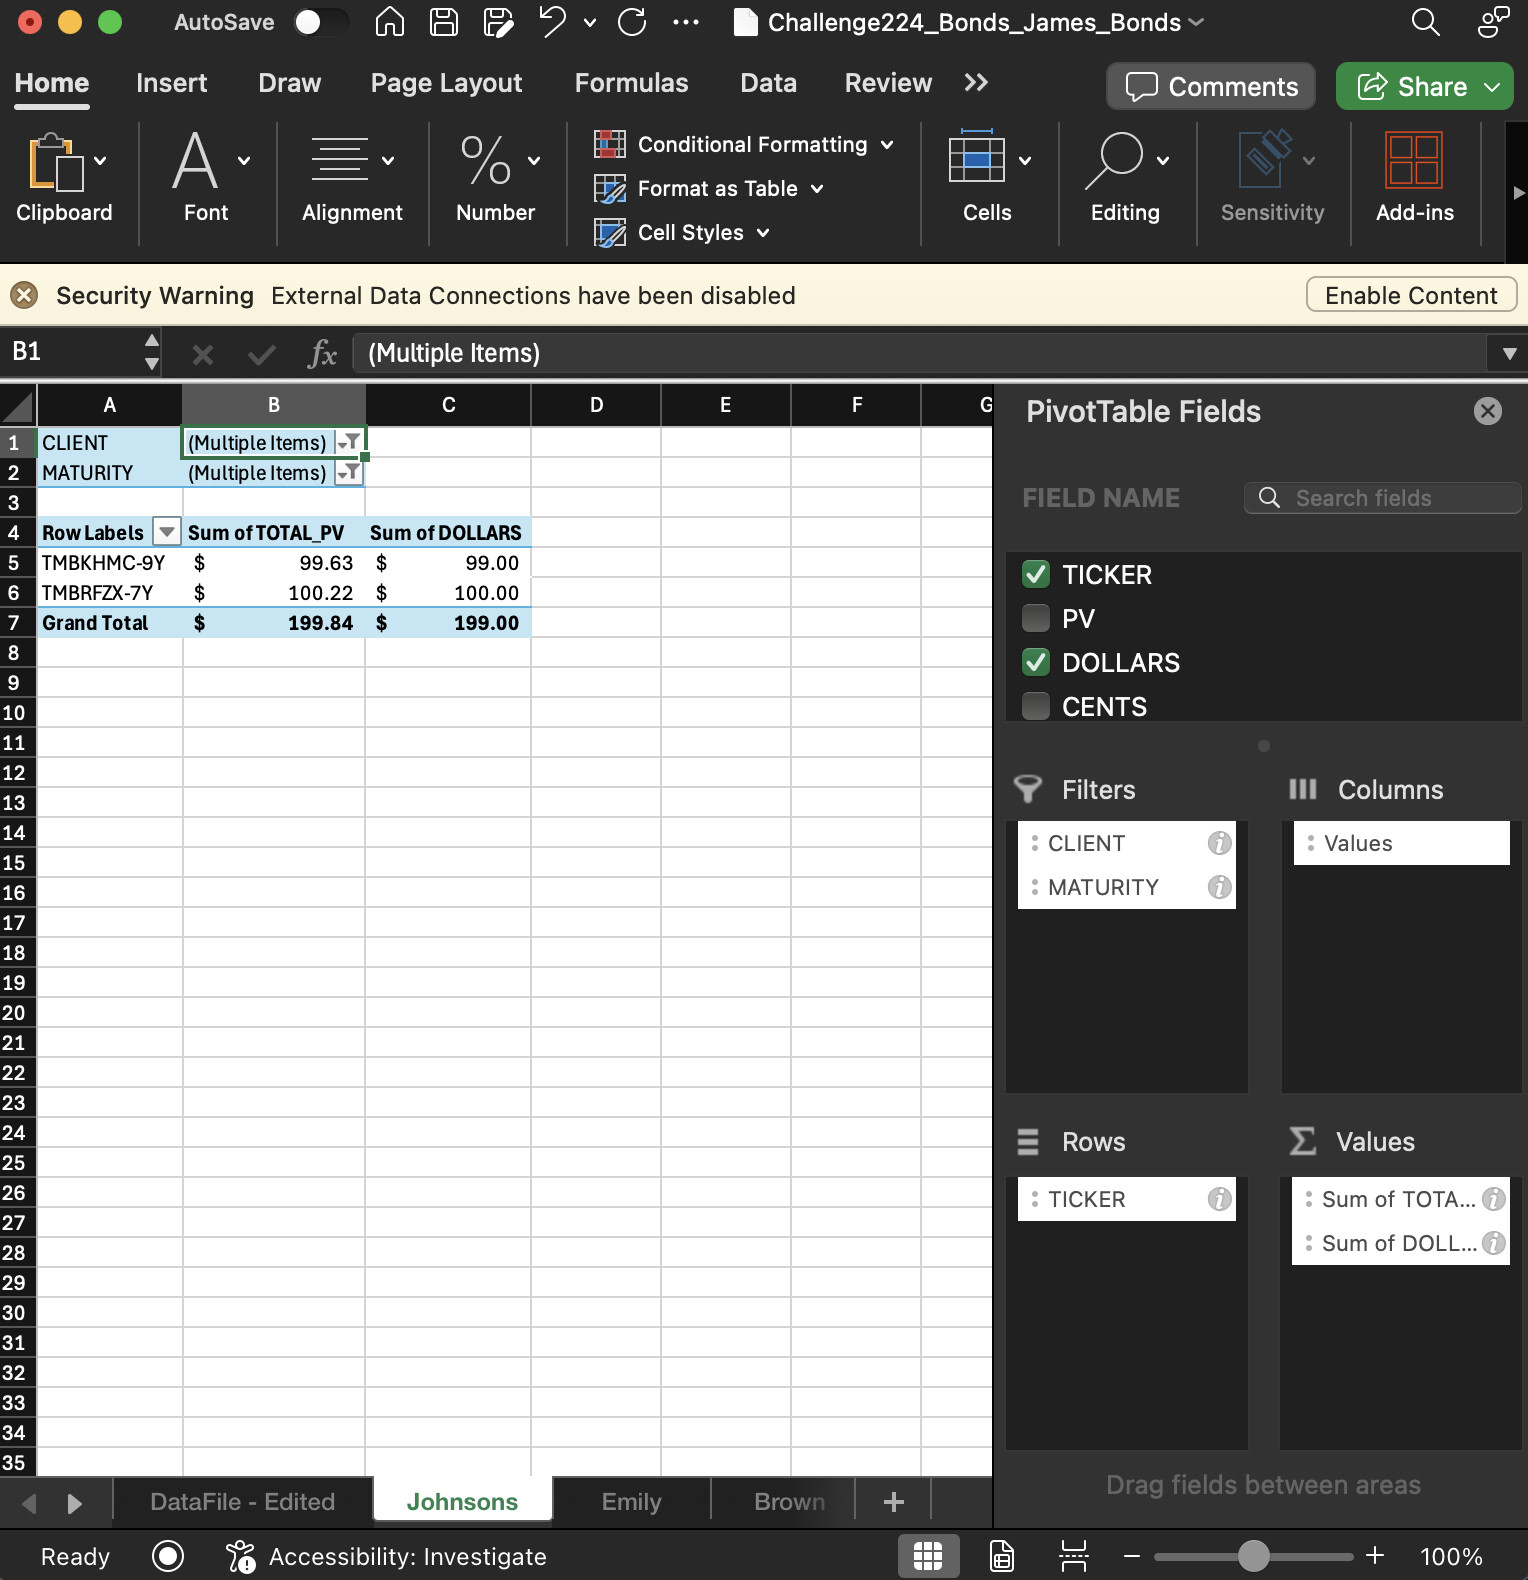Screen dimensions: 1528x1580
Task: Toggle the AutoSave switch
Action: tap(320, 22)
